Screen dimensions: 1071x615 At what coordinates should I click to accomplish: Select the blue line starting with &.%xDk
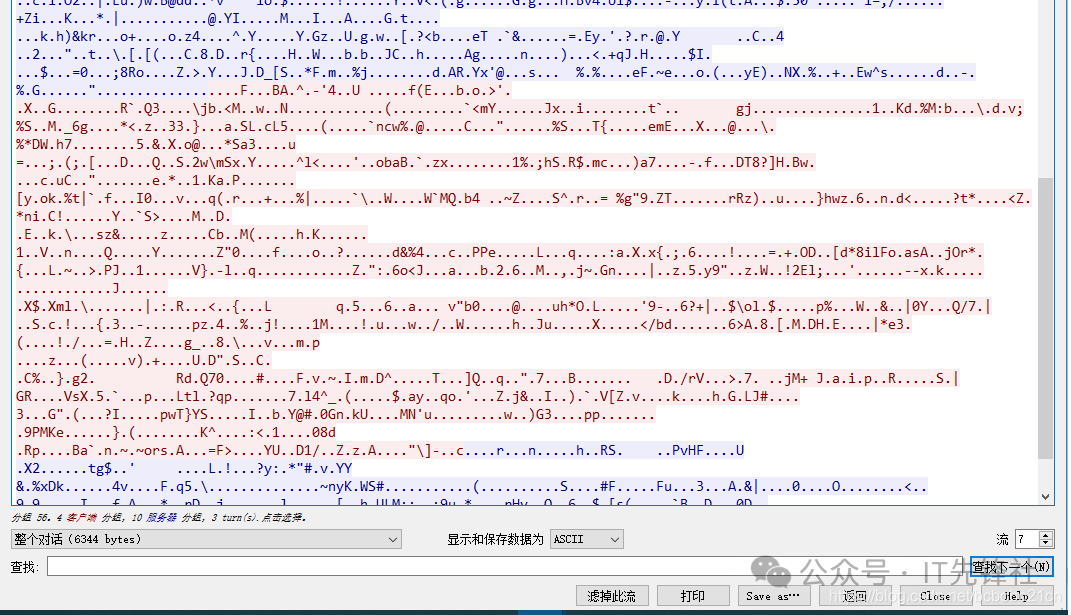[300, 486]
